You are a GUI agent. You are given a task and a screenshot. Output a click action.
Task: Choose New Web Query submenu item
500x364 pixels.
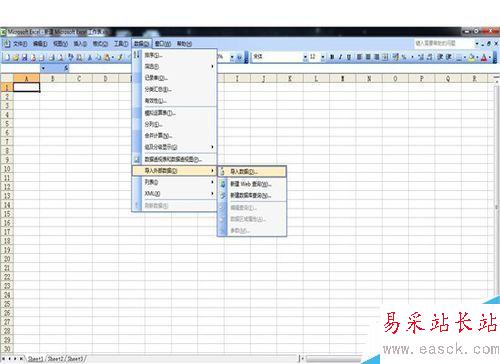click(x=252, y=184)
